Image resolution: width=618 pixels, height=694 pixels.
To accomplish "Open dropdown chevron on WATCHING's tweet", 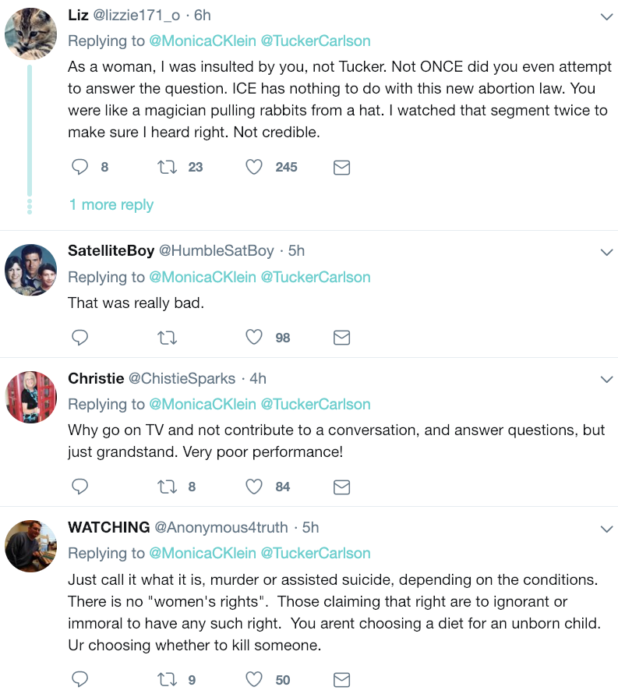I will pyautogui.click(x=605, y=527).
